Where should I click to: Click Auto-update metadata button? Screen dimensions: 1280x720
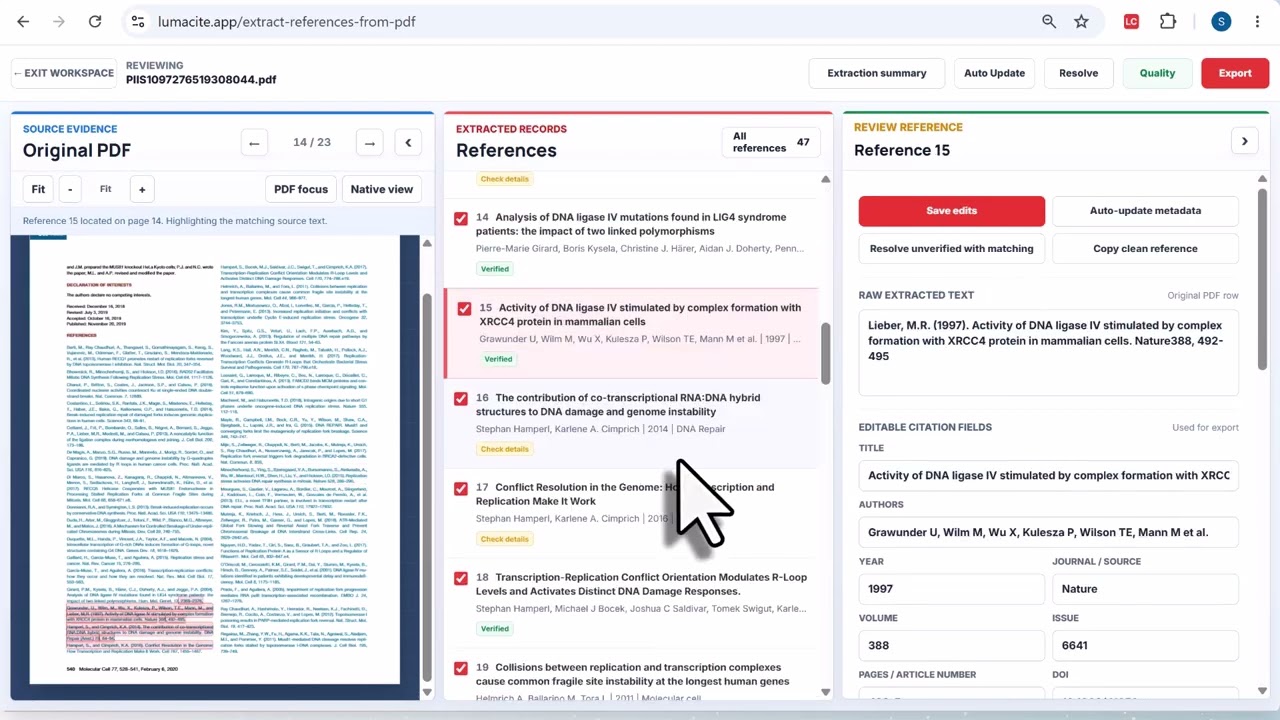coord(1145,211)
